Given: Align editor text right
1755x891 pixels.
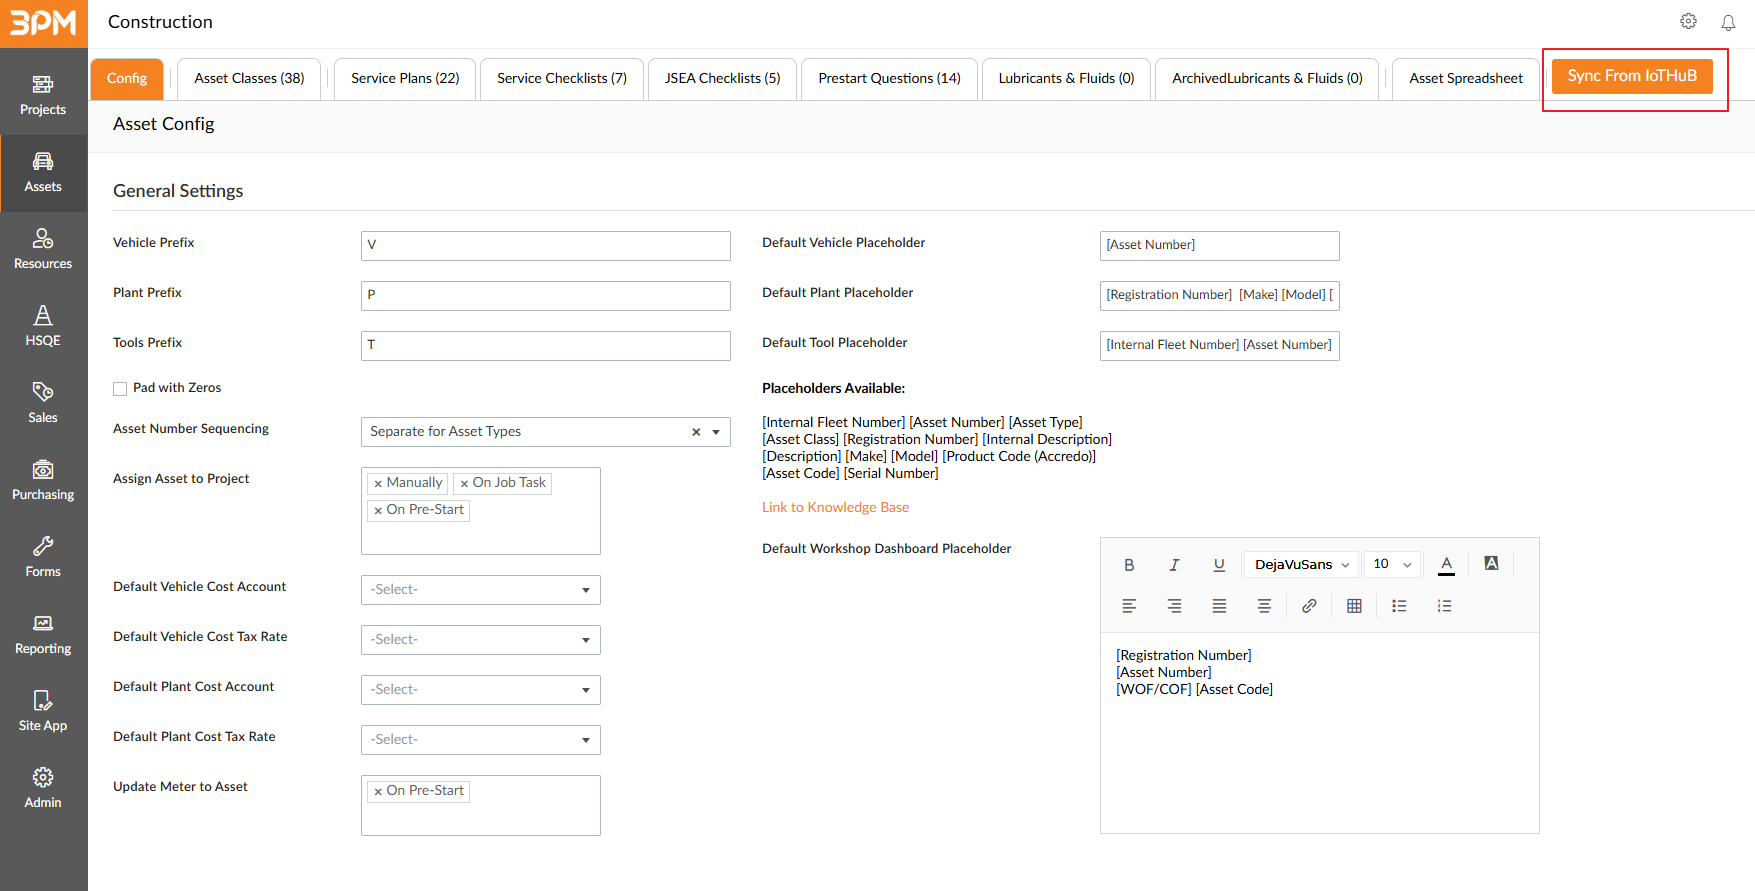Looking at the screenshot, I should tap(1174, 606).
